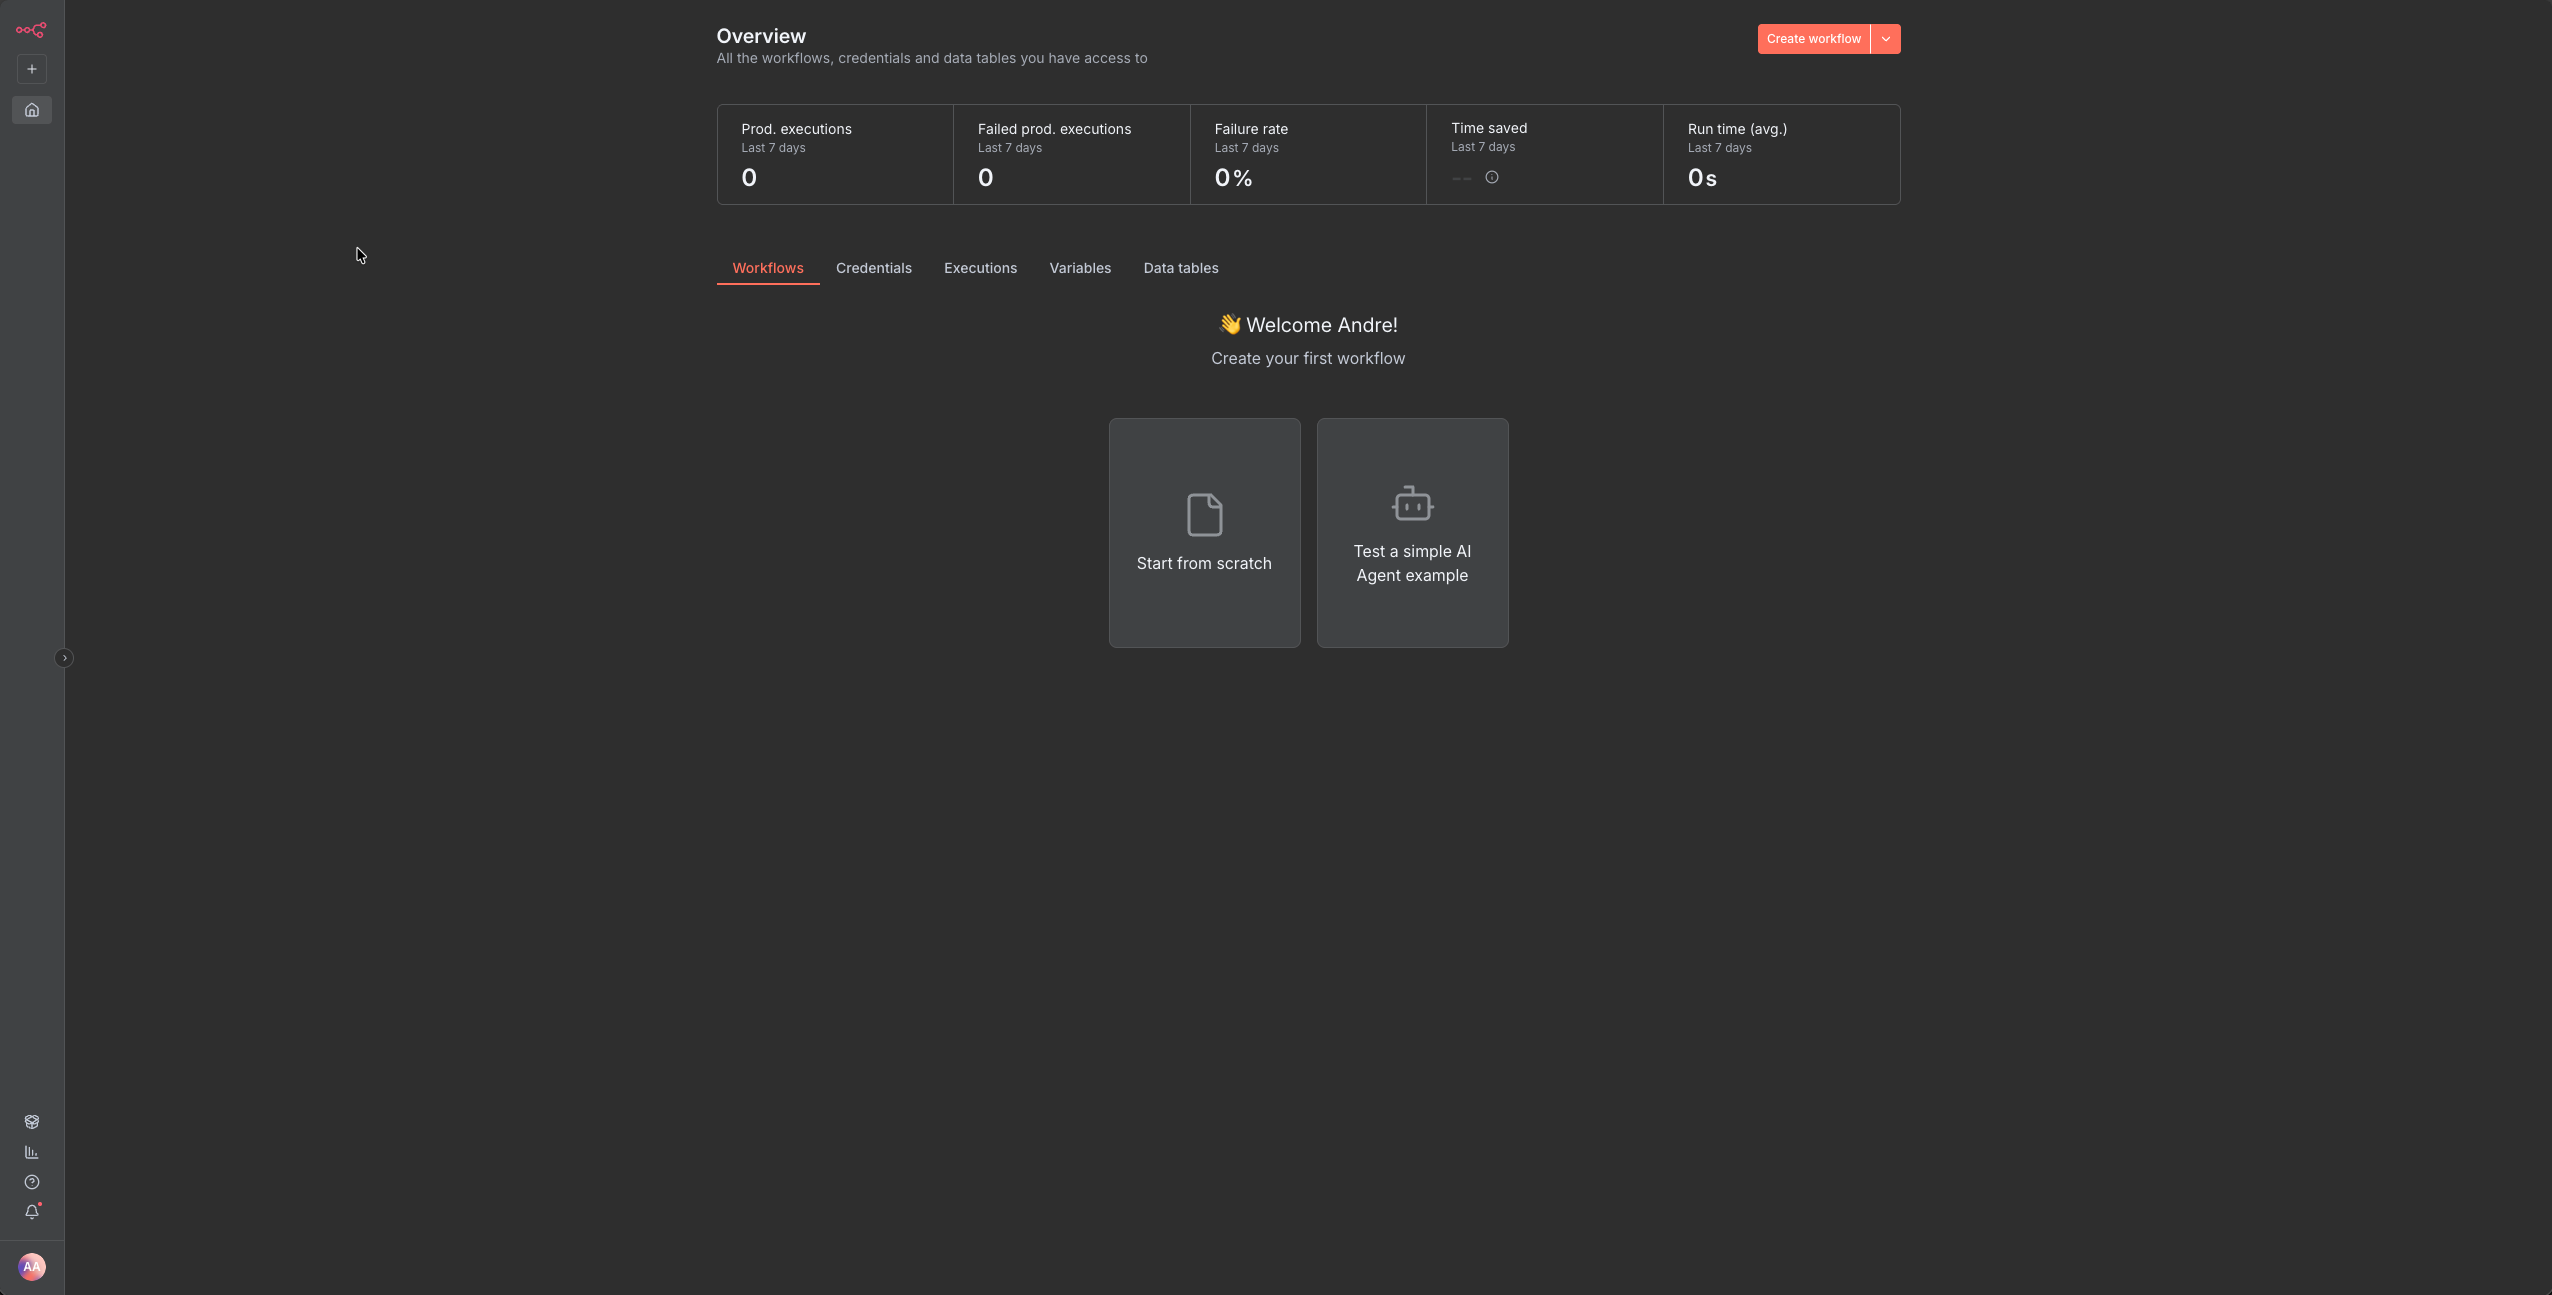Open the Variables tab
The width and height of the screenshot is (2552, 1295).
[1080, 268]
